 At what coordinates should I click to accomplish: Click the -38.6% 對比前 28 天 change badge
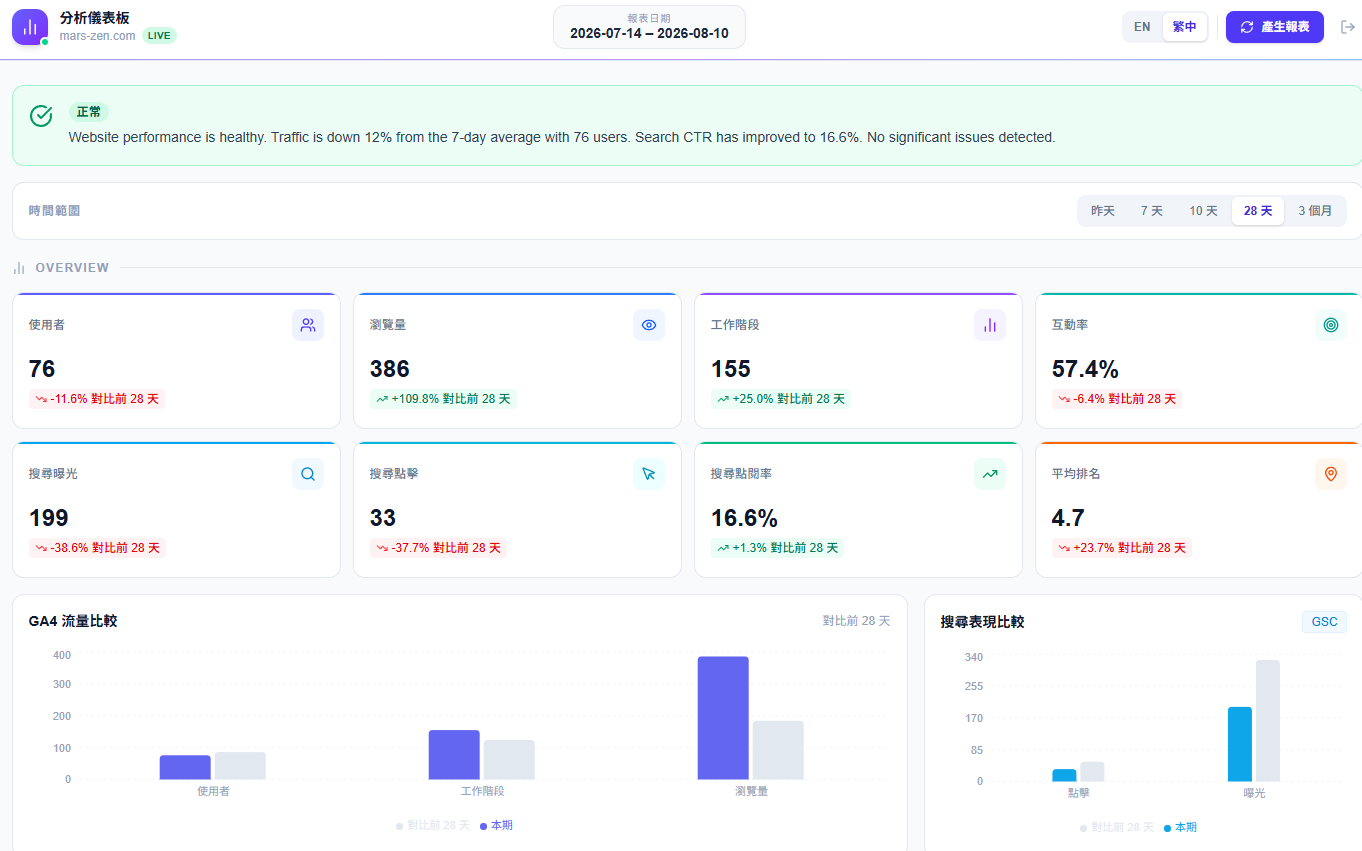click(97, 548)
